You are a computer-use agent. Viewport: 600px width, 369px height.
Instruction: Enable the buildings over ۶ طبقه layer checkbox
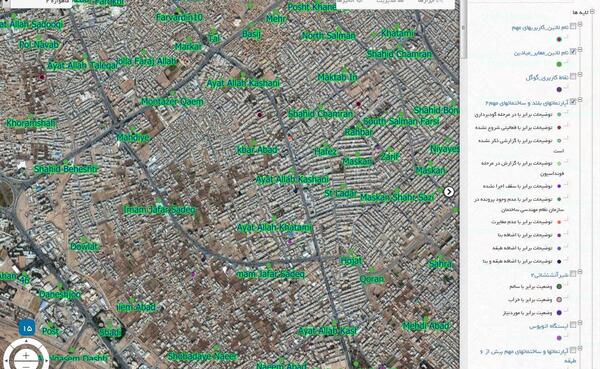573,350
